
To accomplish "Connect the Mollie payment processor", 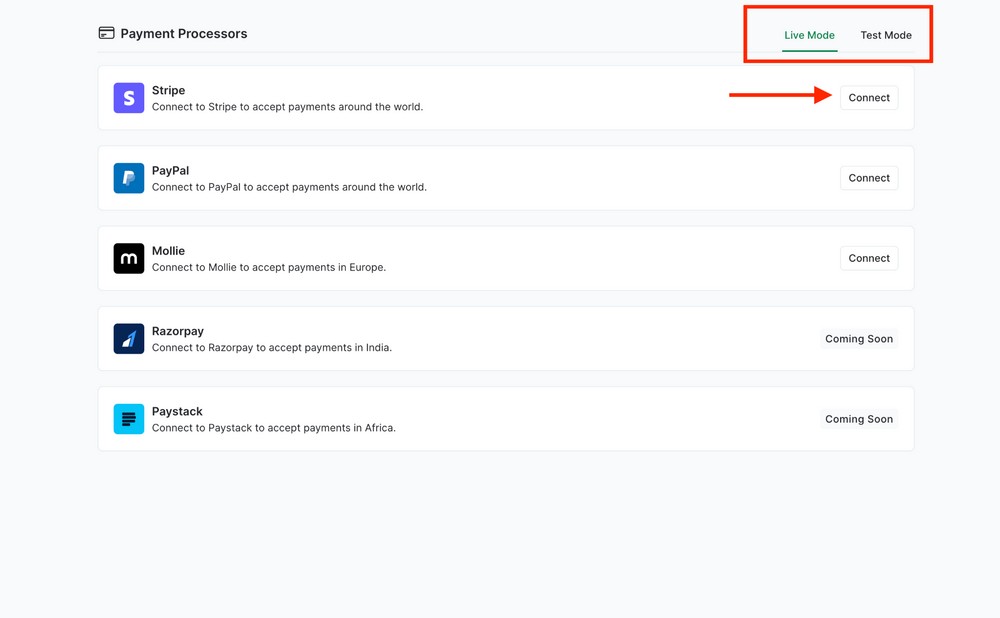I will click(x=868, y=257).
